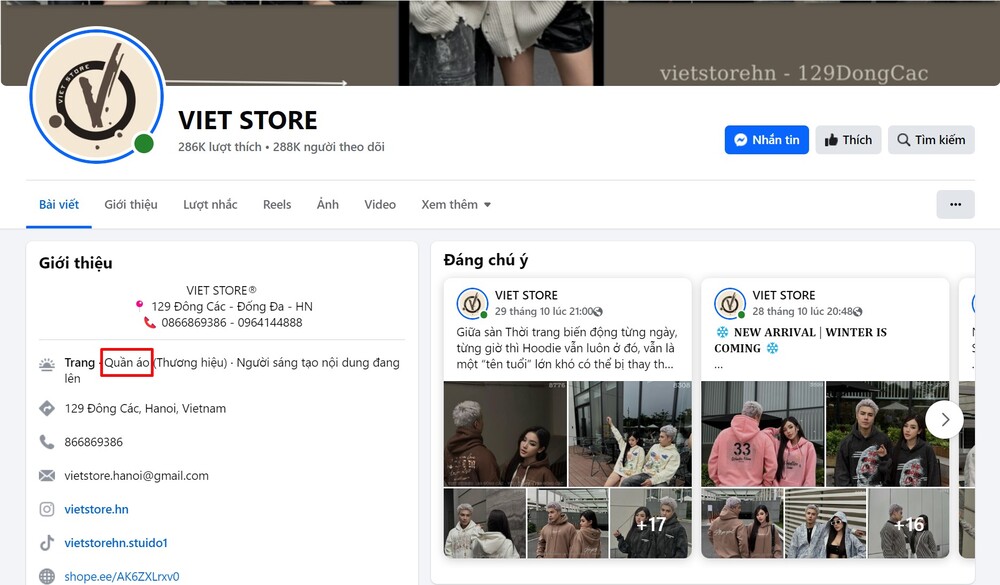Open the Tìm kiếm search button
Viewport: 1000px width, 585px height.
(931, 140)
